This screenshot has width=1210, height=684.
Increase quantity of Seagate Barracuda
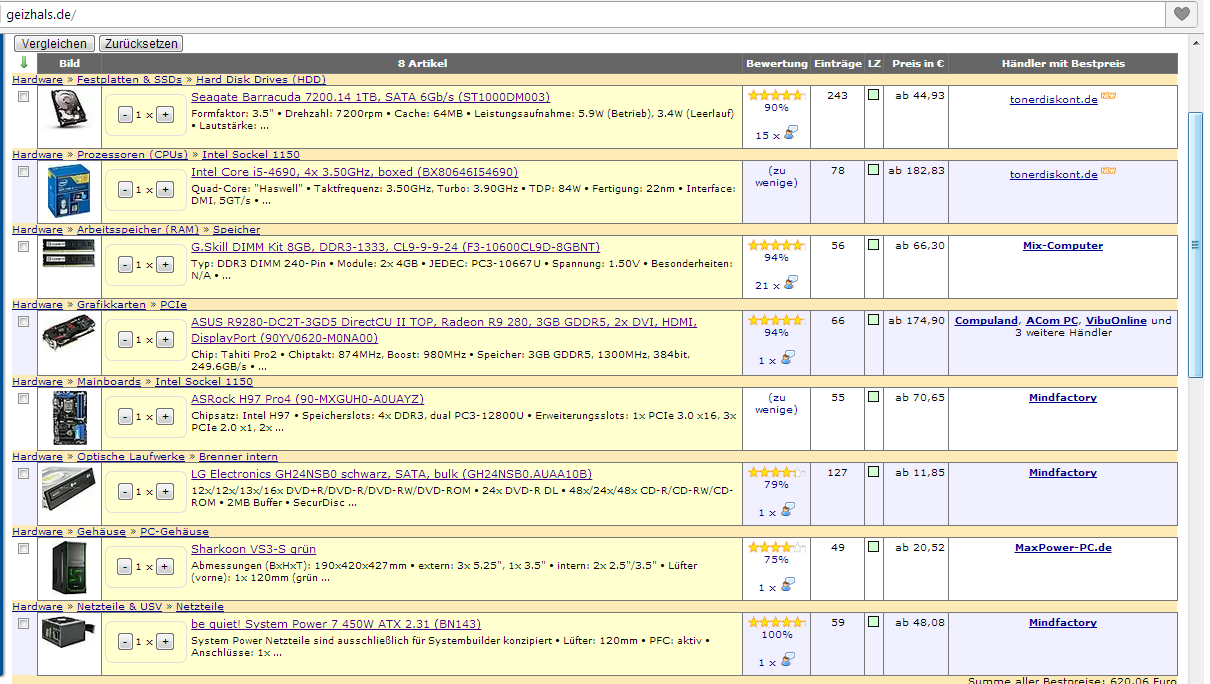click(165, 115)
